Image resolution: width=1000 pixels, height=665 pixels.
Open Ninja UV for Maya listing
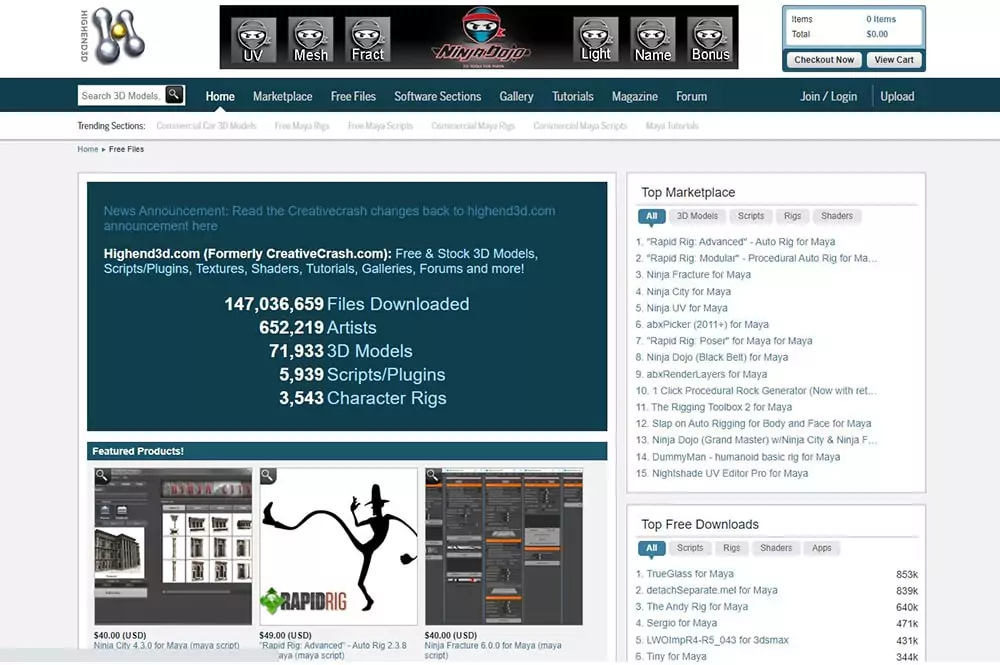pos(687,308)
